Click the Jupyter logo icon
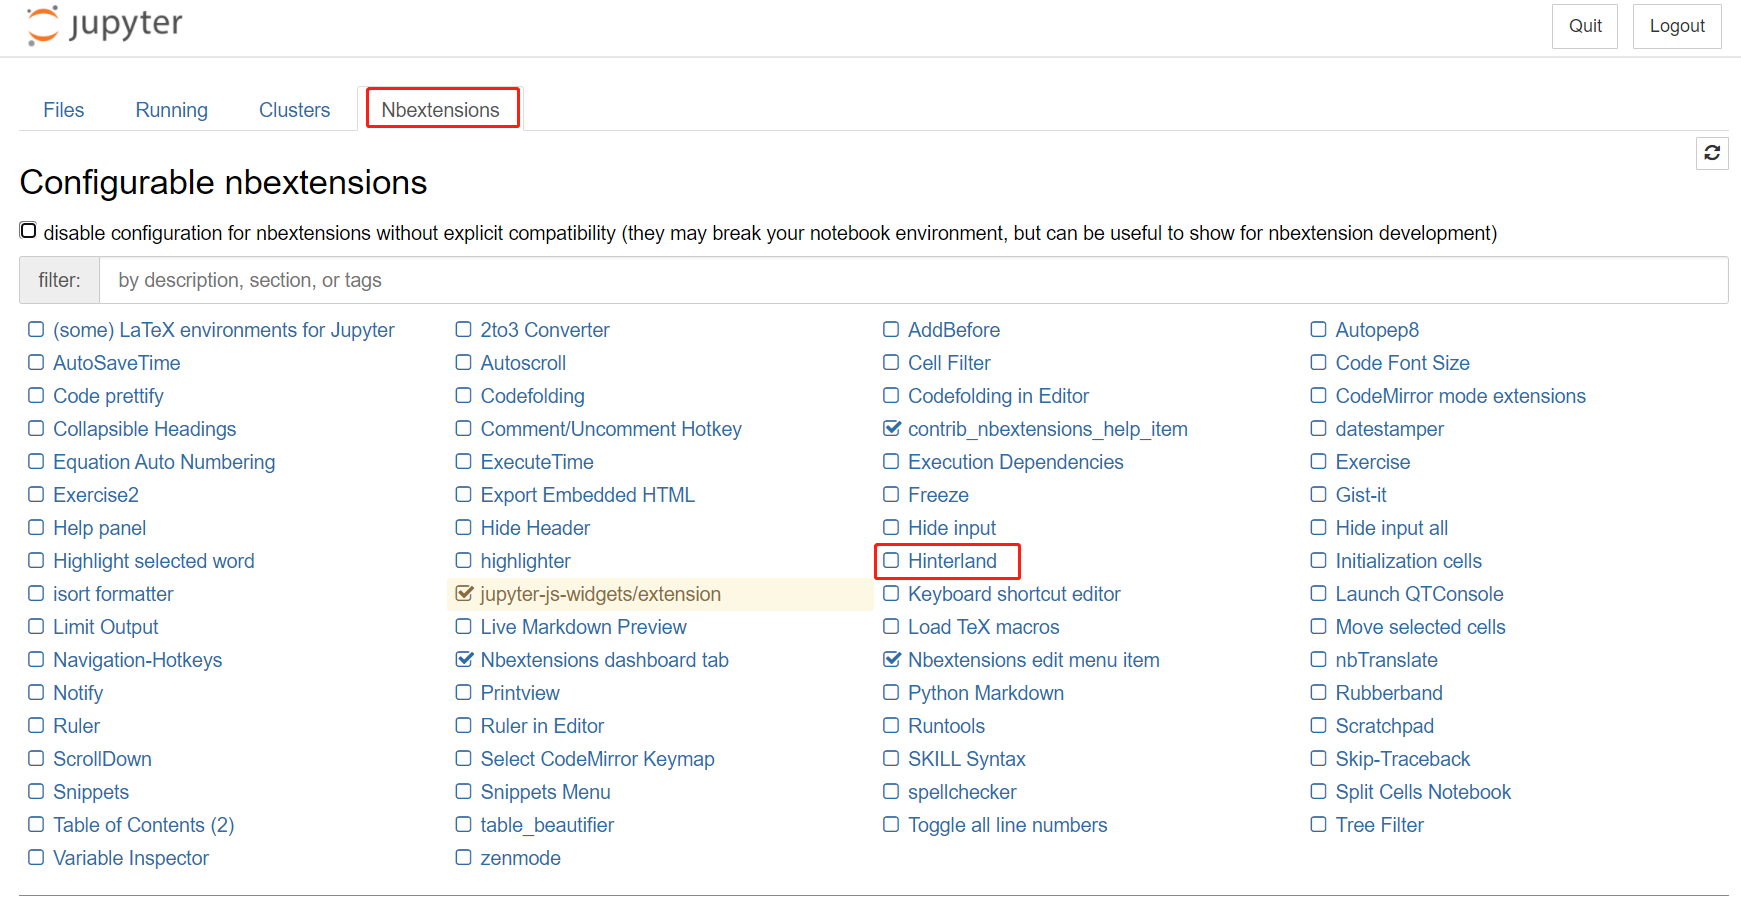Screen dimensions: 1741x924 (43, 25)
